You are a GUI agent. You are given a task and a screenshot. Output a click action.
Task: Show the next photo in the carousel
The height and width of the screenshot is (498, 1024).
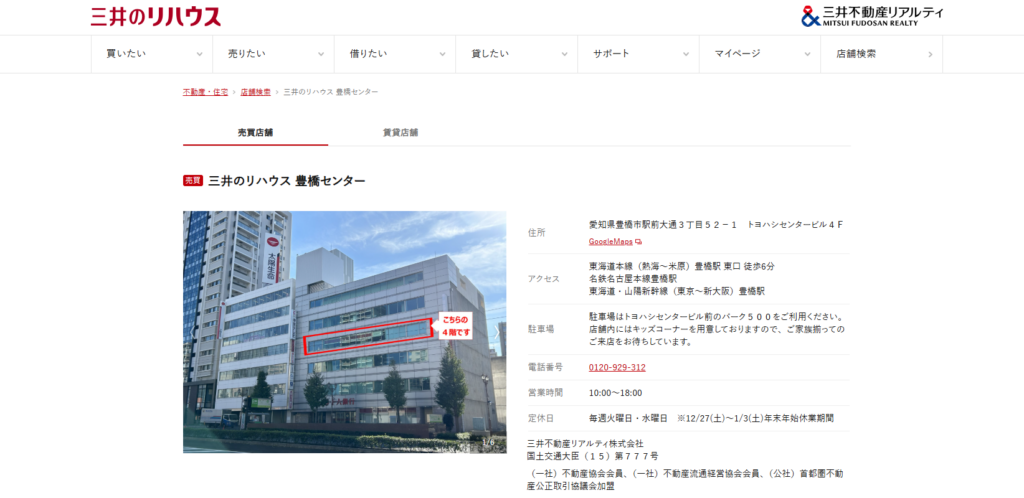pos(496,332)
